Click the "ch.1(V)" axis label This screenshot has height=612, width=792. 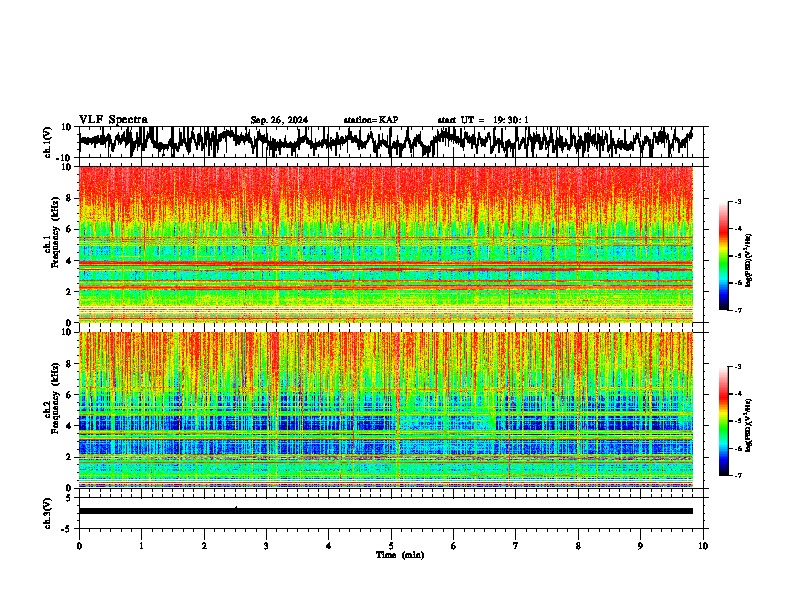[x=49, y=142]
